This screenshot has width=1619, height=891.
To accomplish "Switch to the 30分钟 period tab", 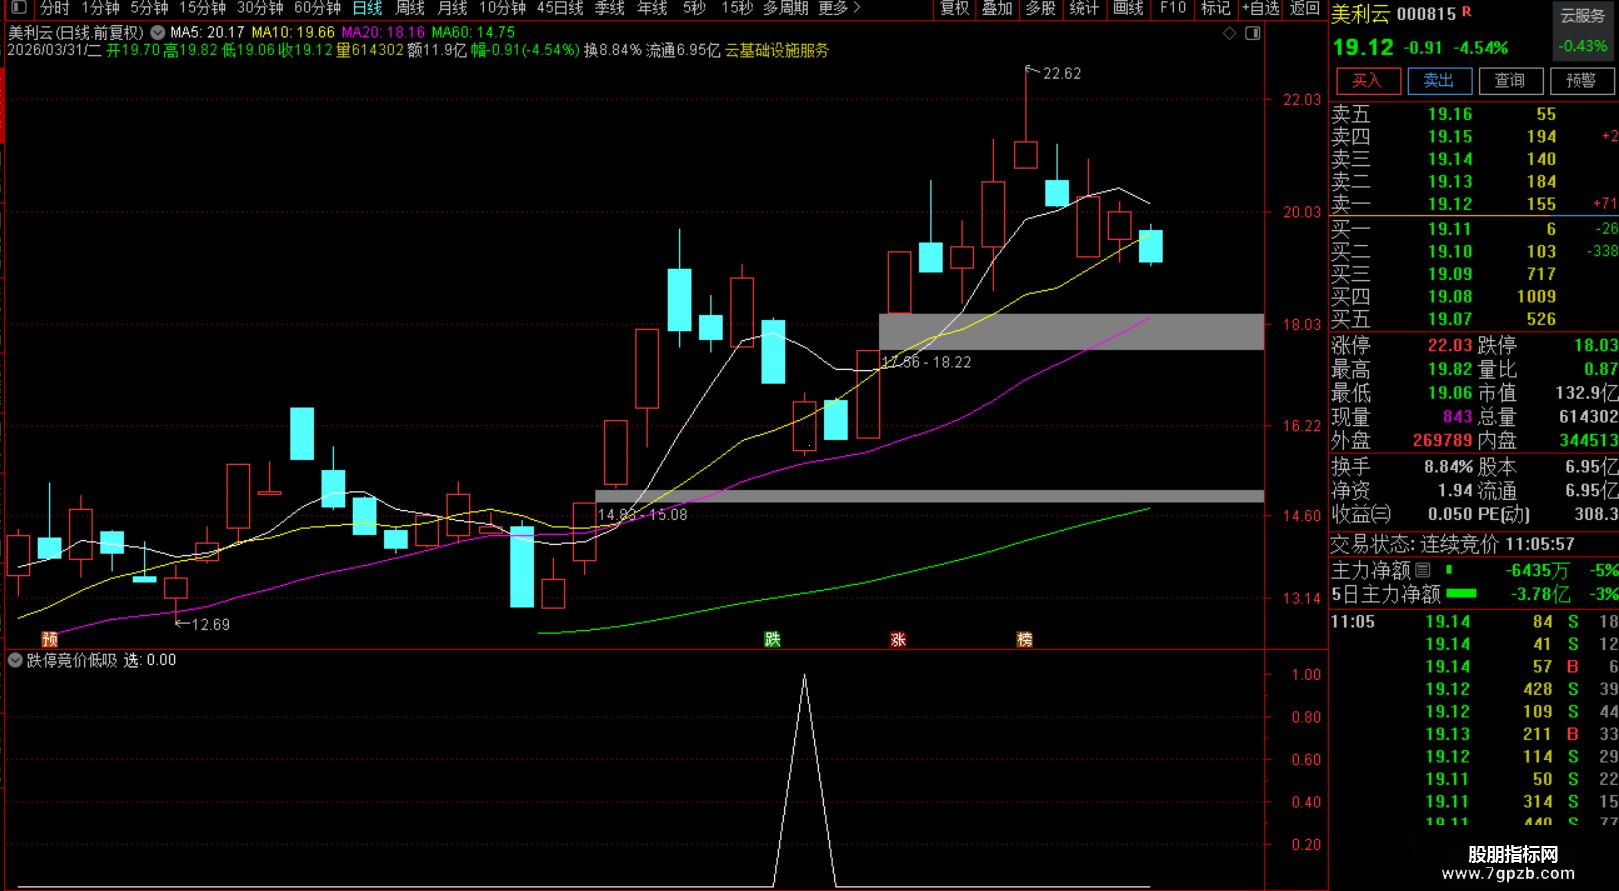I will [x=260, y=8].
